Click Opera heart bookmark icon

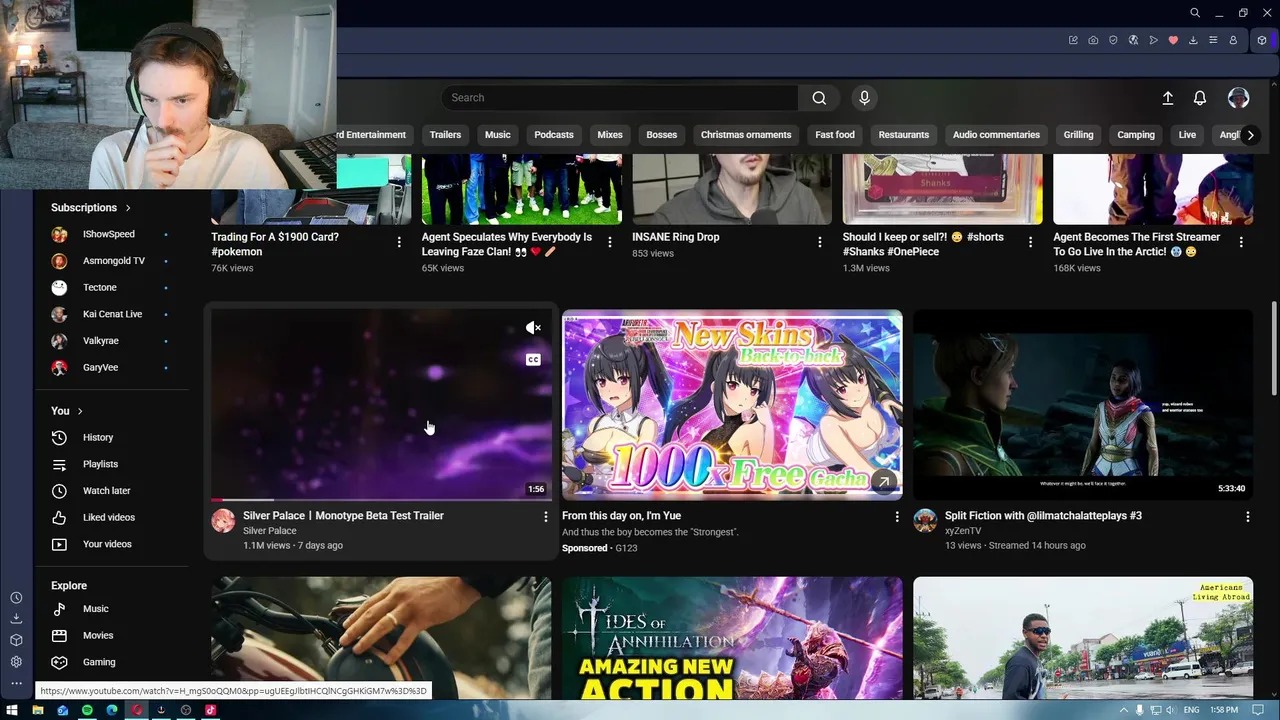pyautogui.click(x=1173, y=40)
